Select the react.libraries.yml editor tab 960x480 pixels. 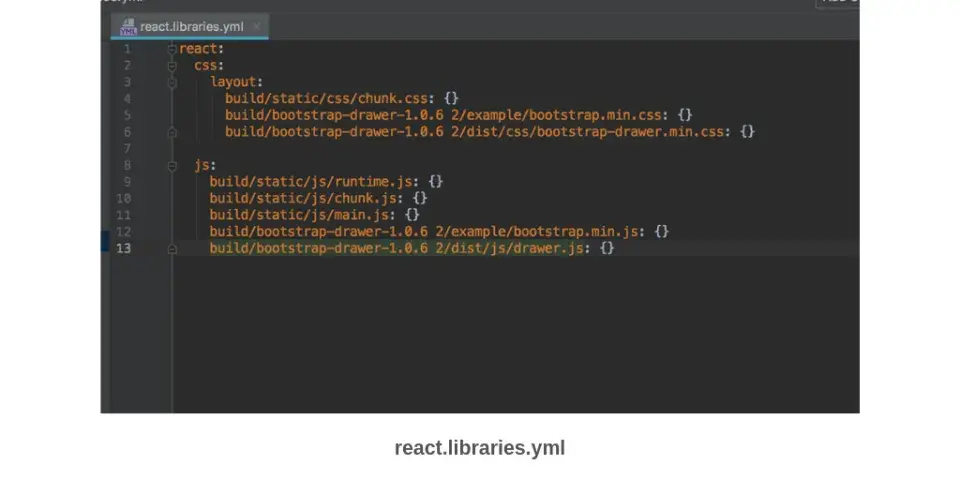[x=190, y=27]
